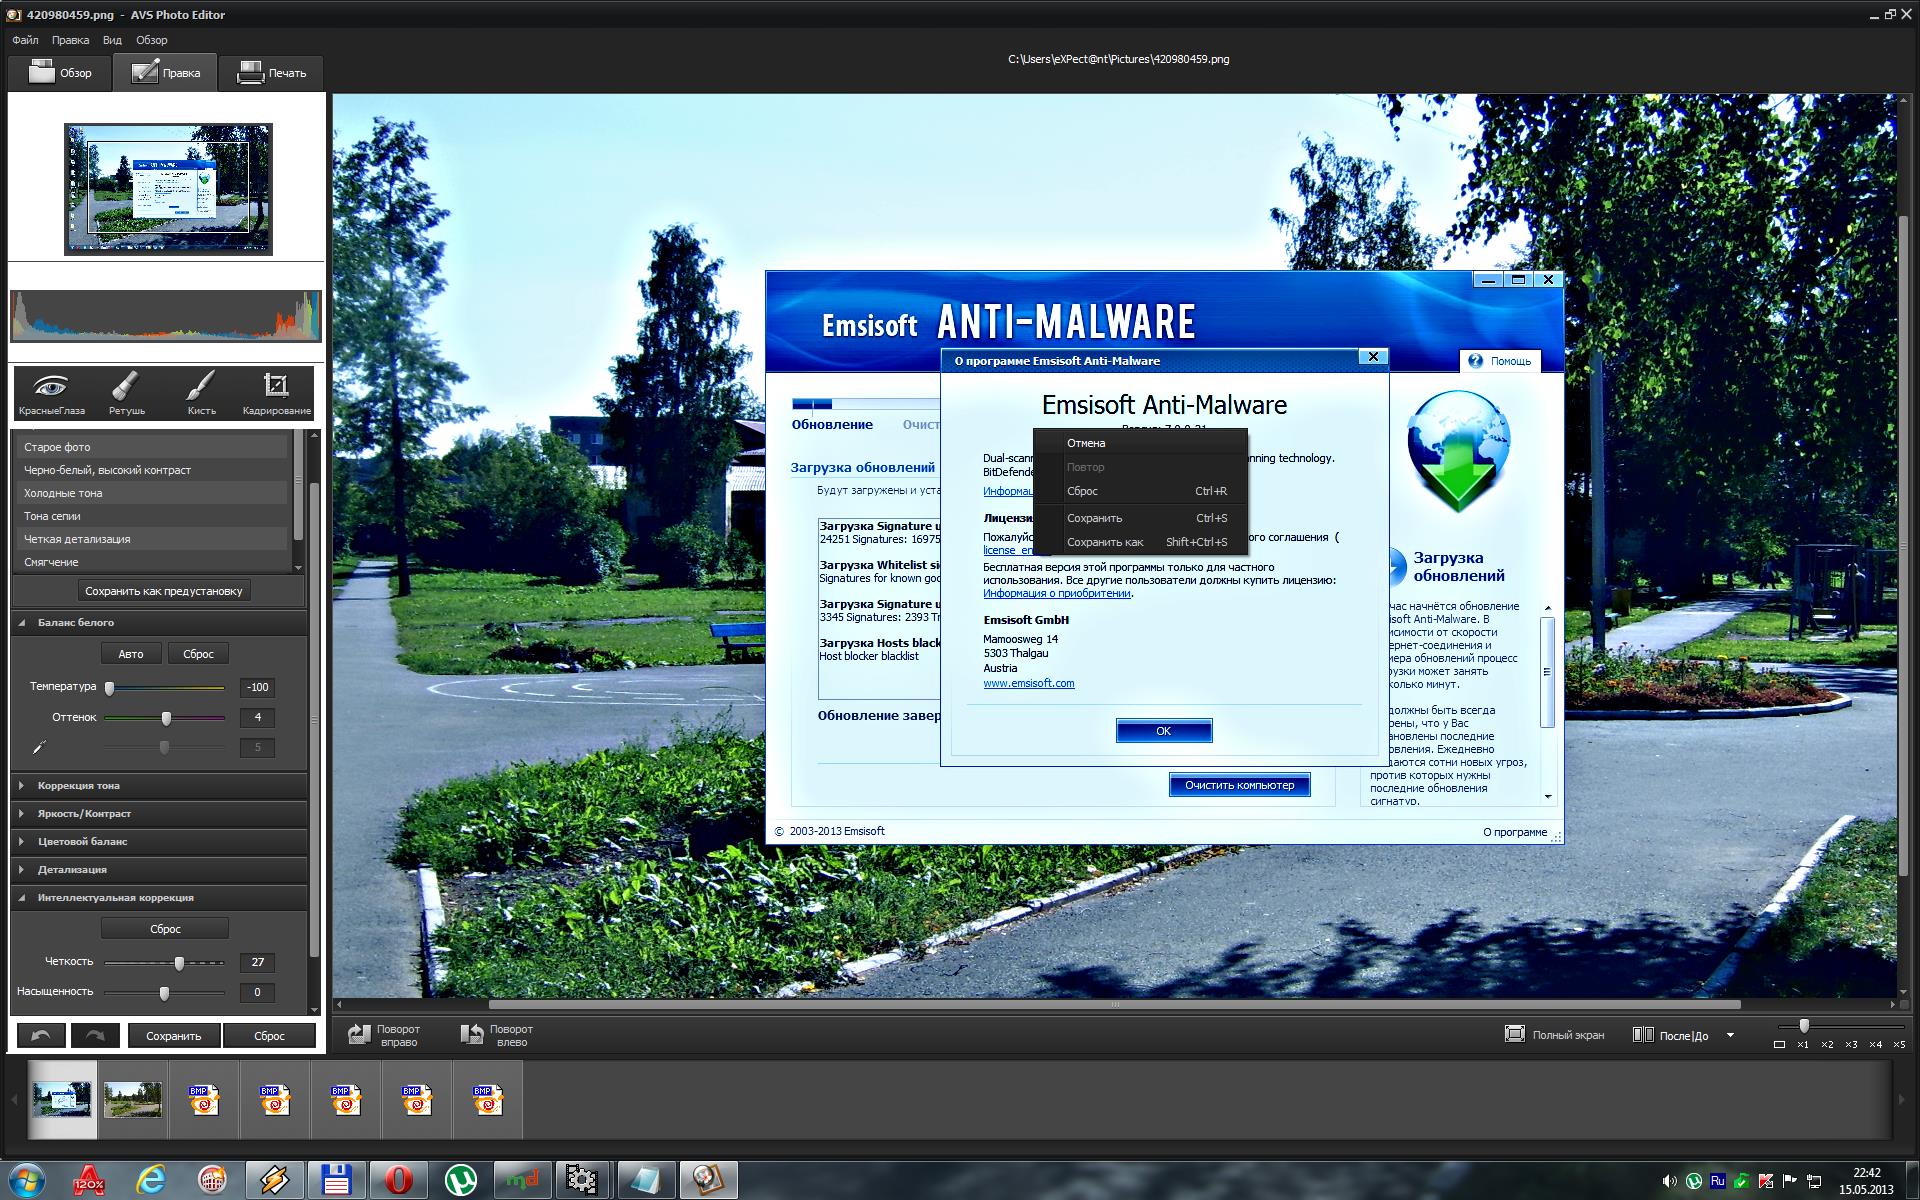
Task: Select x2 zoom level
Action: pos(1827,1044)
